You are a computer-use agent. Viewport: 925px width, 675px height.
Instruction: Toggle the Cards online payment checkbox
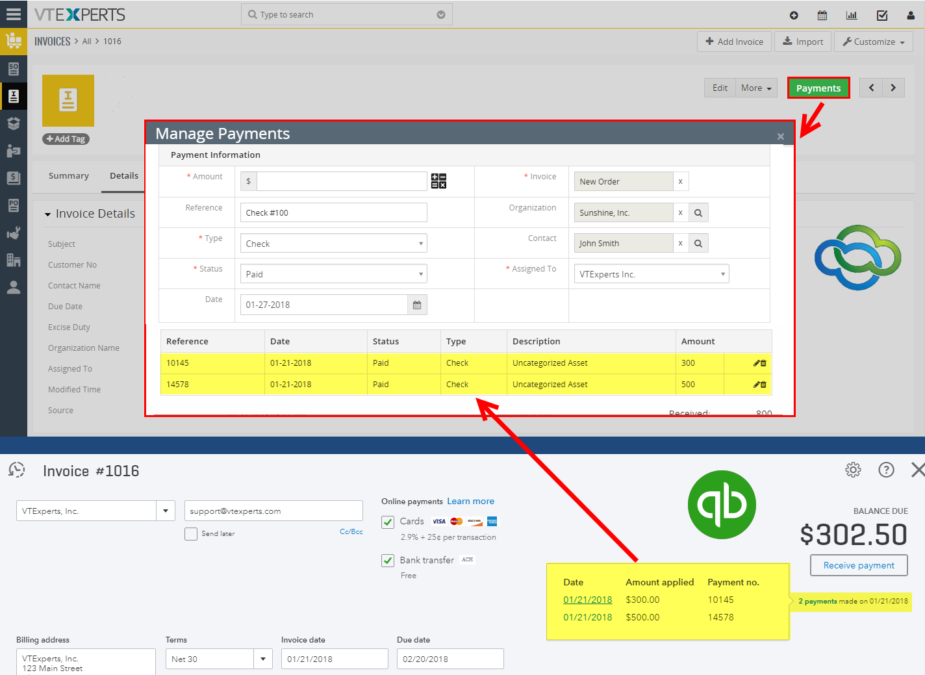388,522
